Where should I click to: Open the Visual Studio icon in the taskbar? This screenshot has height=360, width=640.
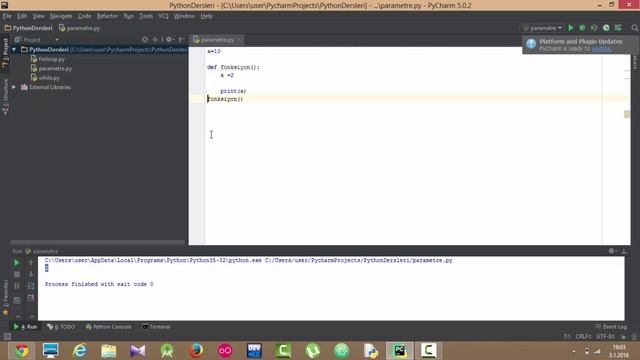click(x=138, y=351)
